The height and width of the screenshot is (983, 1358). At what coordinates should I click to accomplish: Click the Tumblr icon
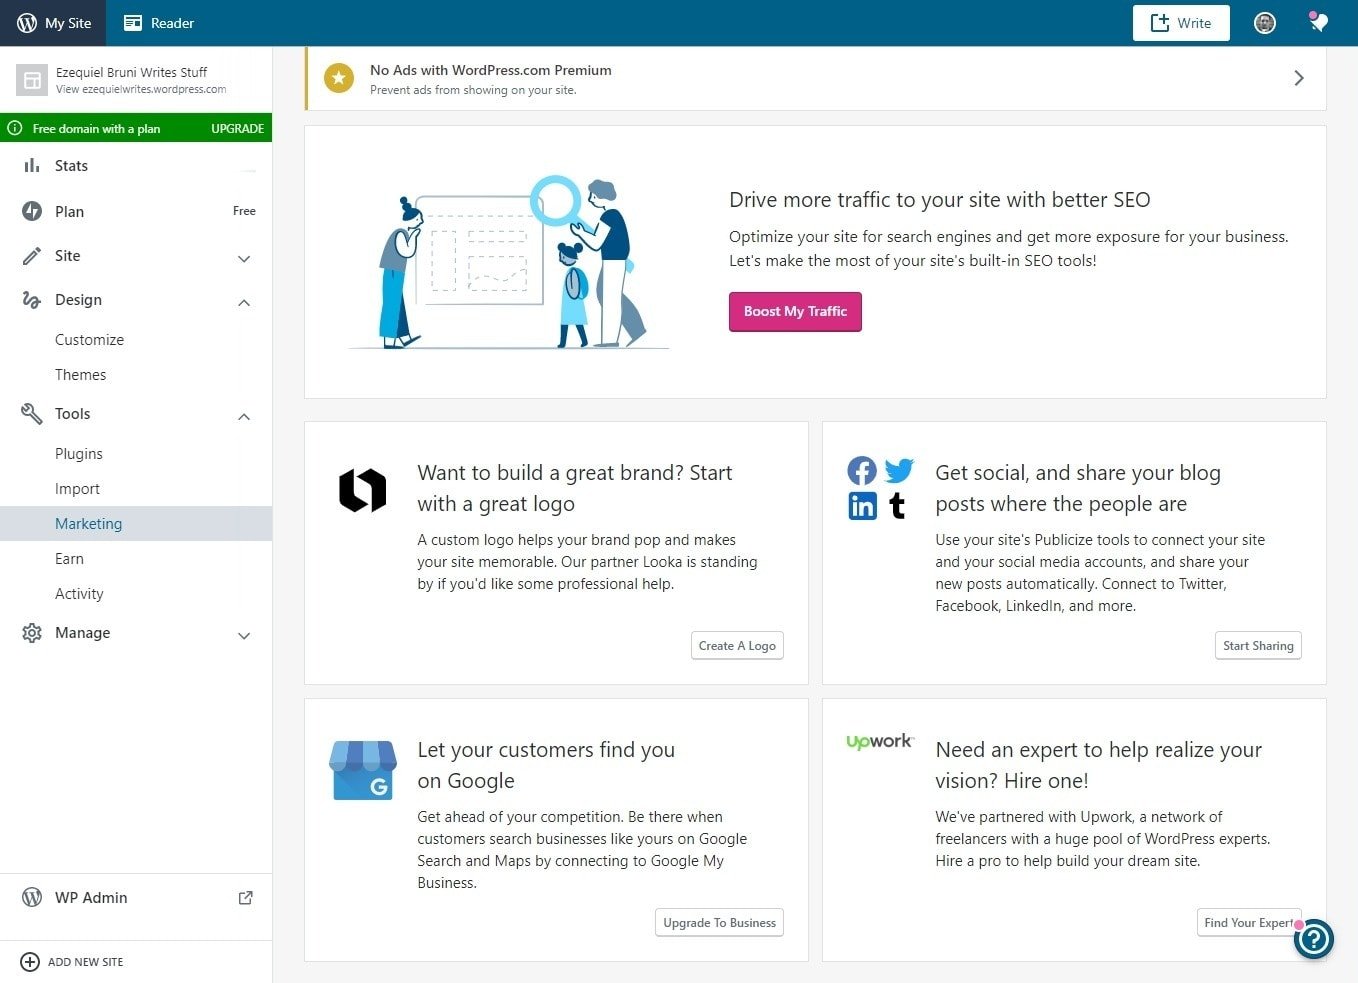coord(897,506)
